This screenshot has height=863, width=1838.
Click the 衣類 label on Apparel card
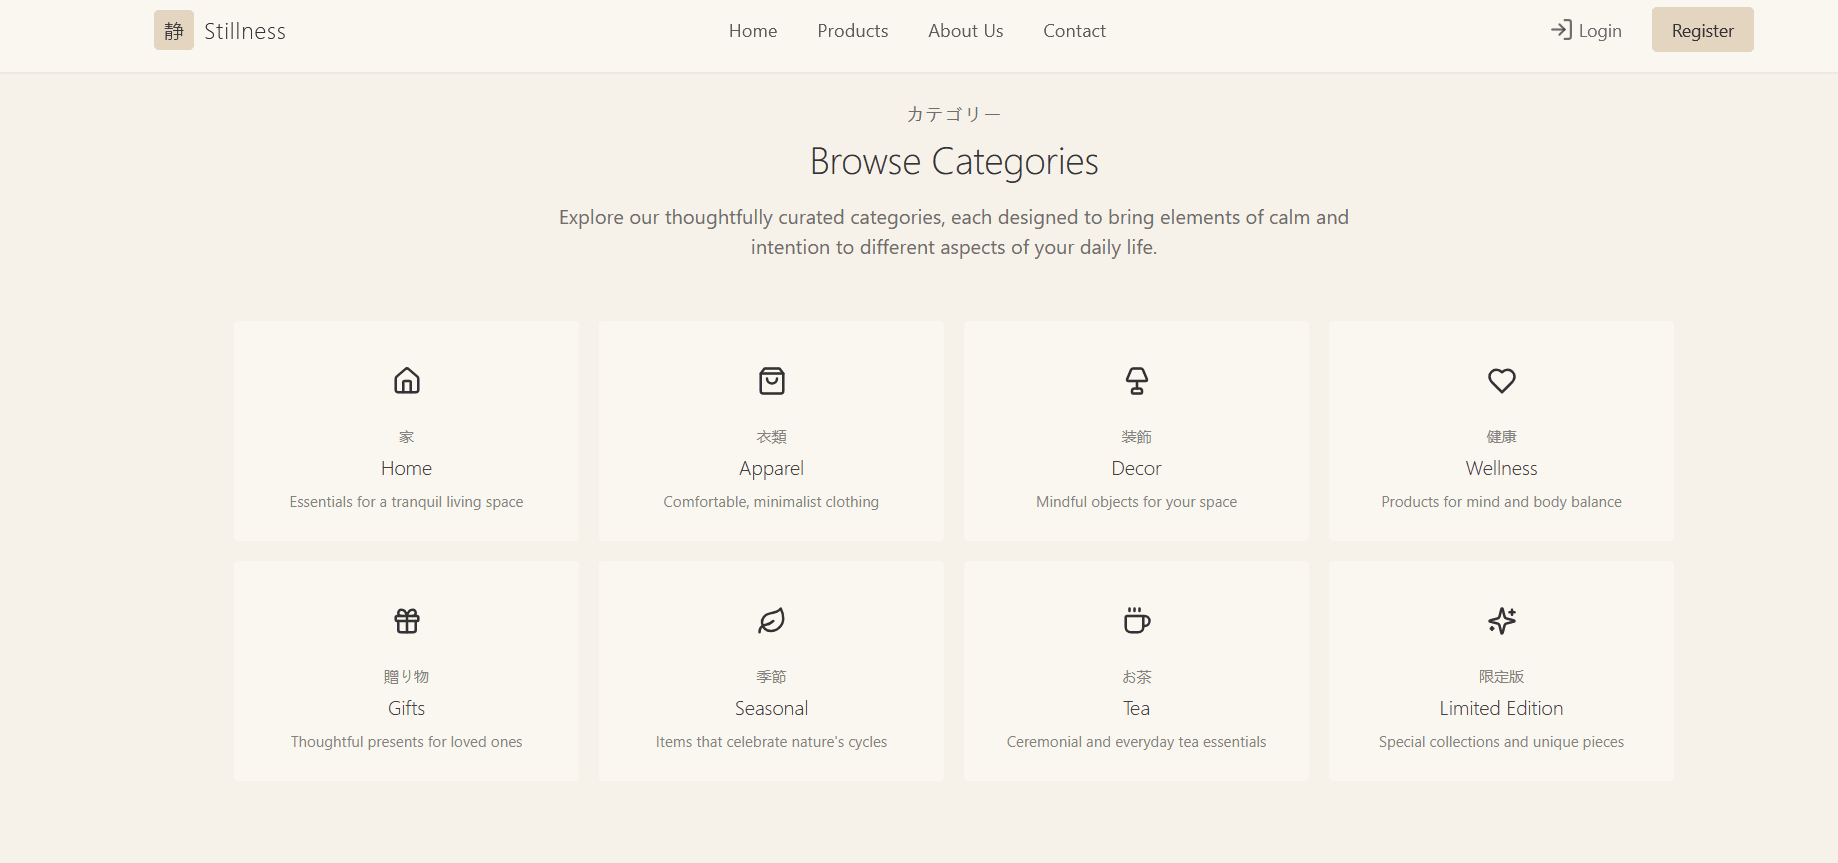(772, 437)
